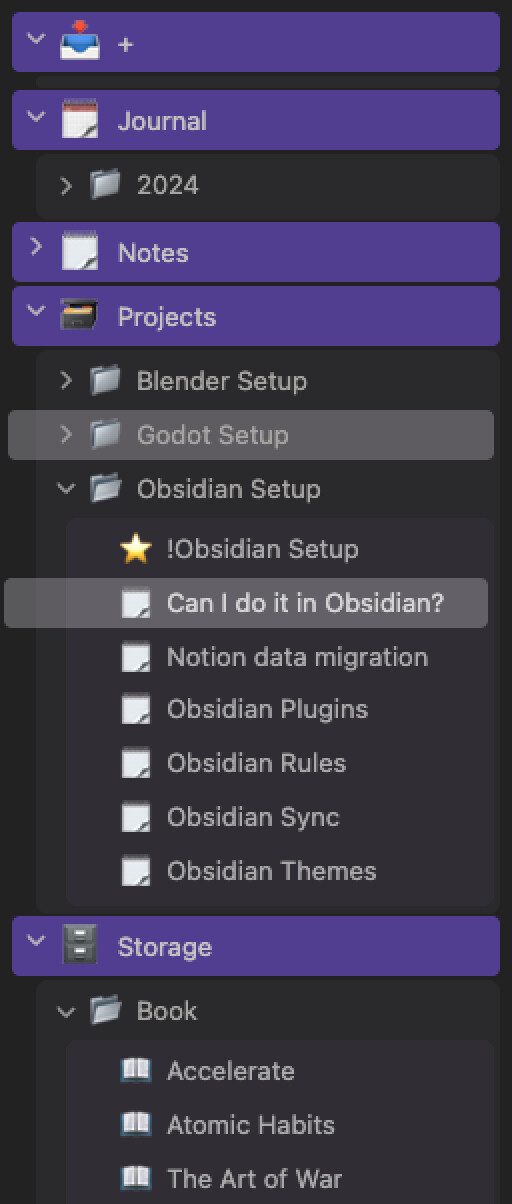Image resolution: width=512 pixels, height=1204 pixels.
Task: Click the star icon beside !Obsidian Setup
Action: click(135, 548)
